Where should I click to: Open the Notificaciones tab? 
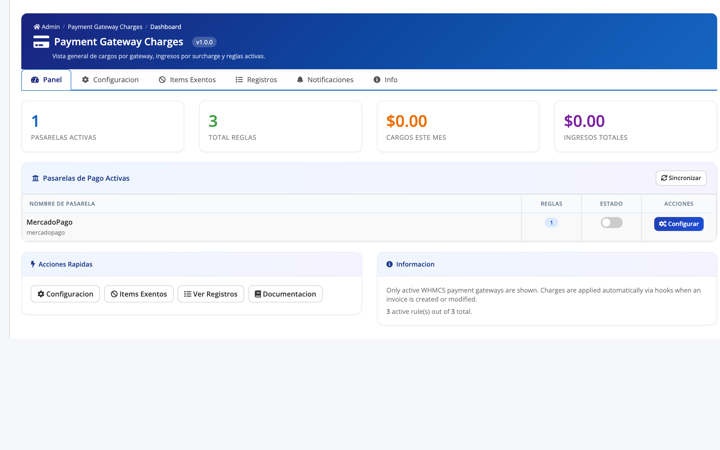point(325,80)
